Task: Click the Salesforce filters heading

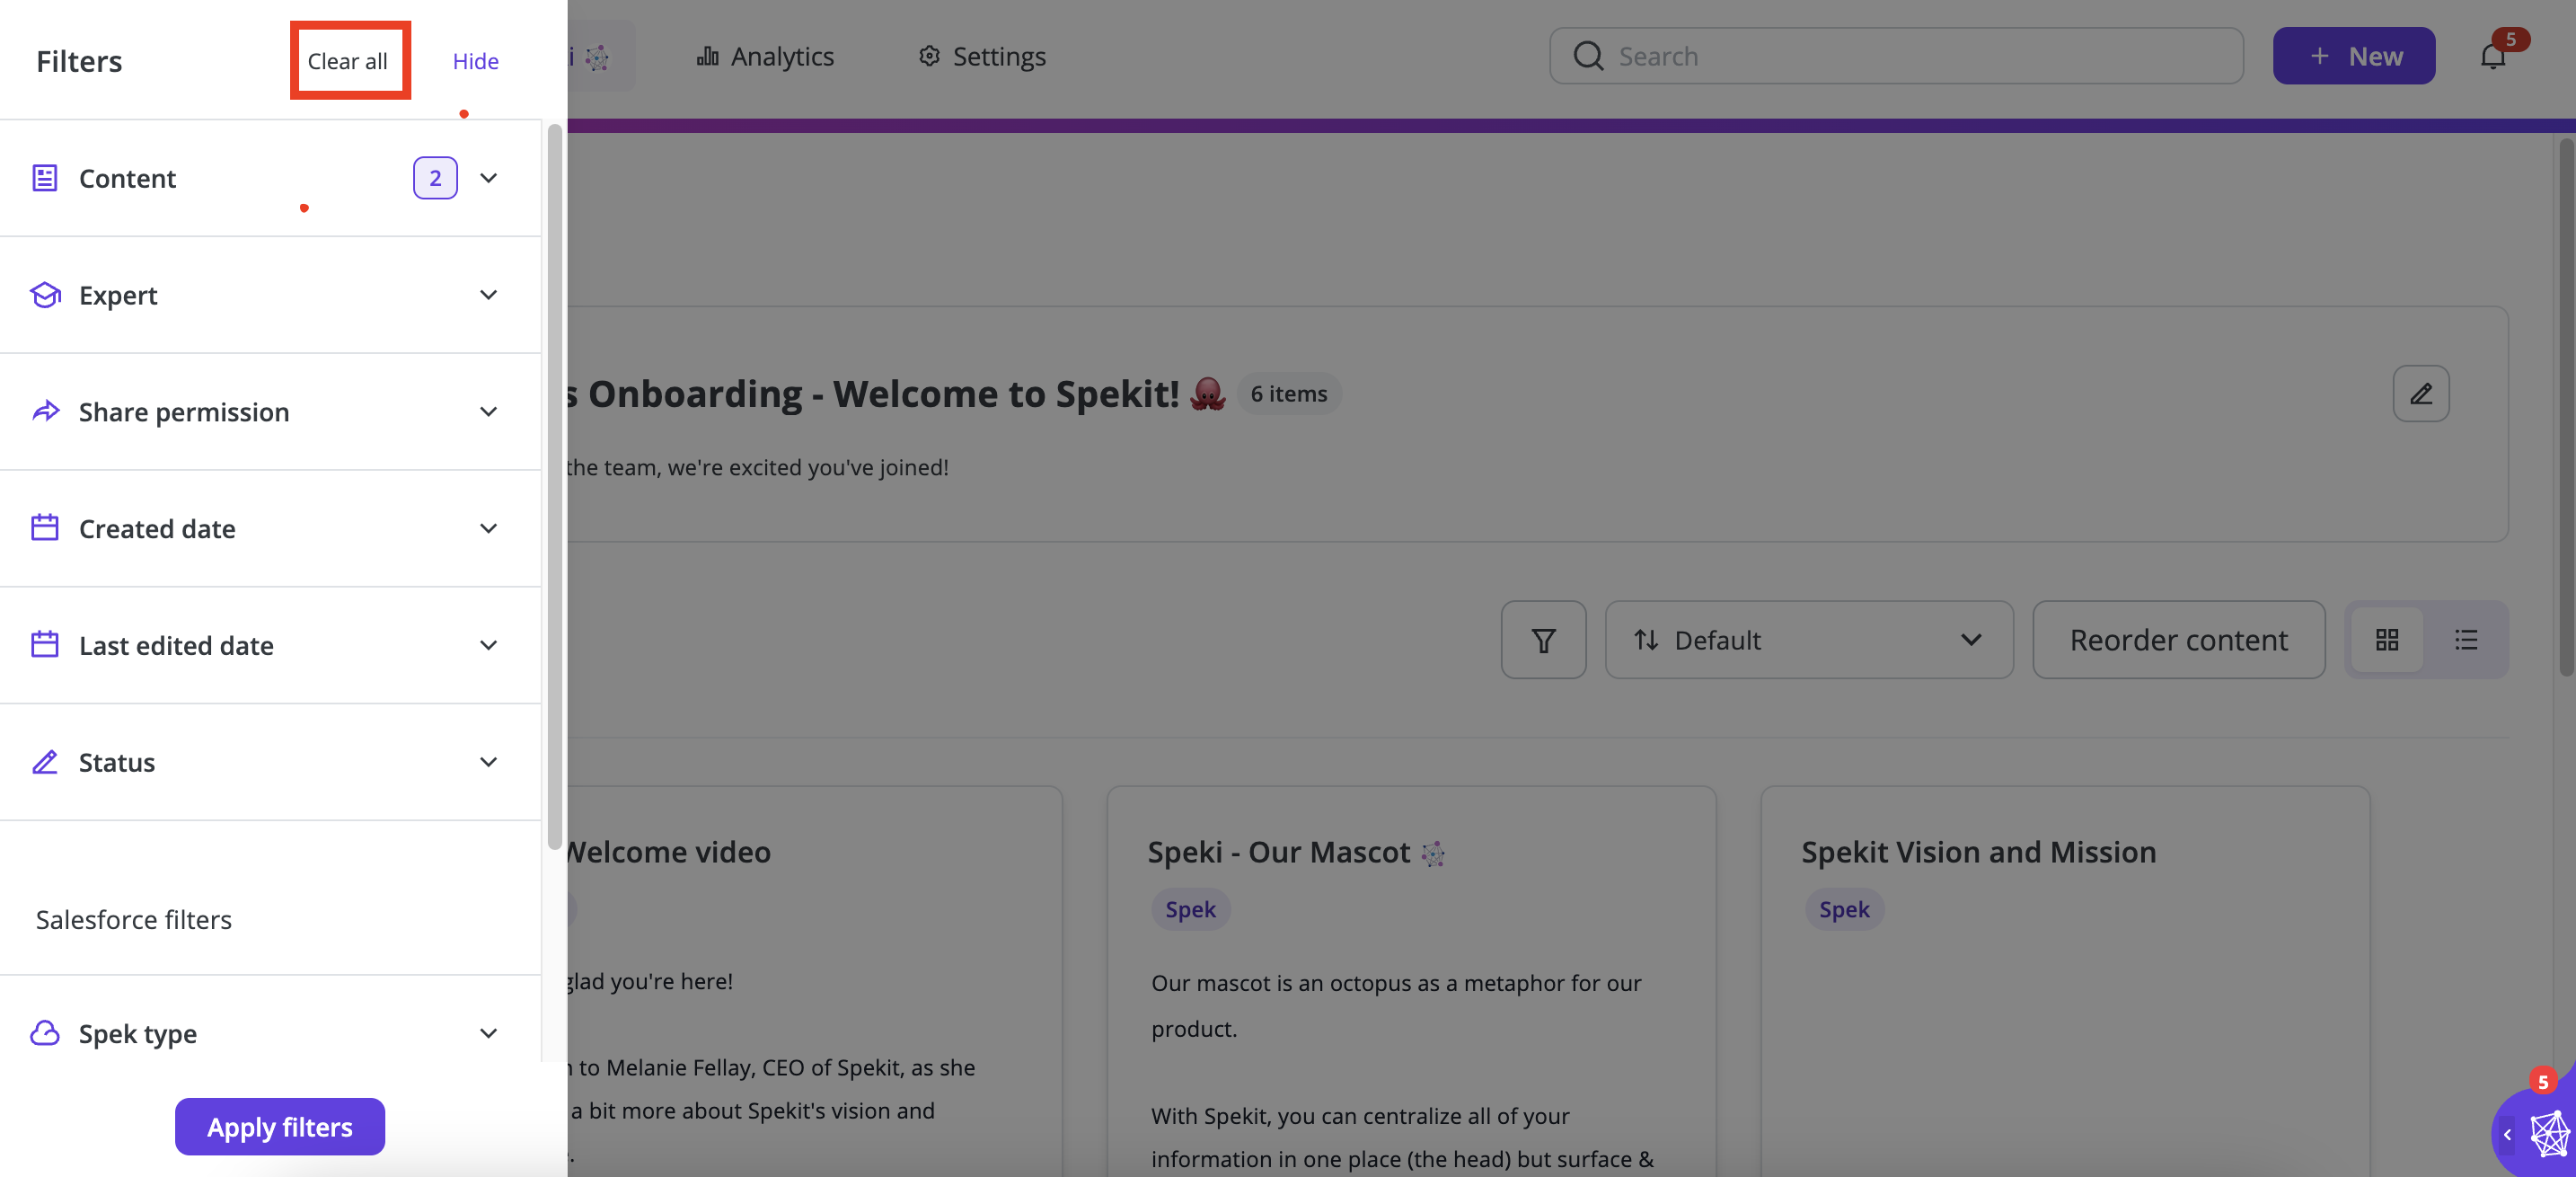Action: 134,920
